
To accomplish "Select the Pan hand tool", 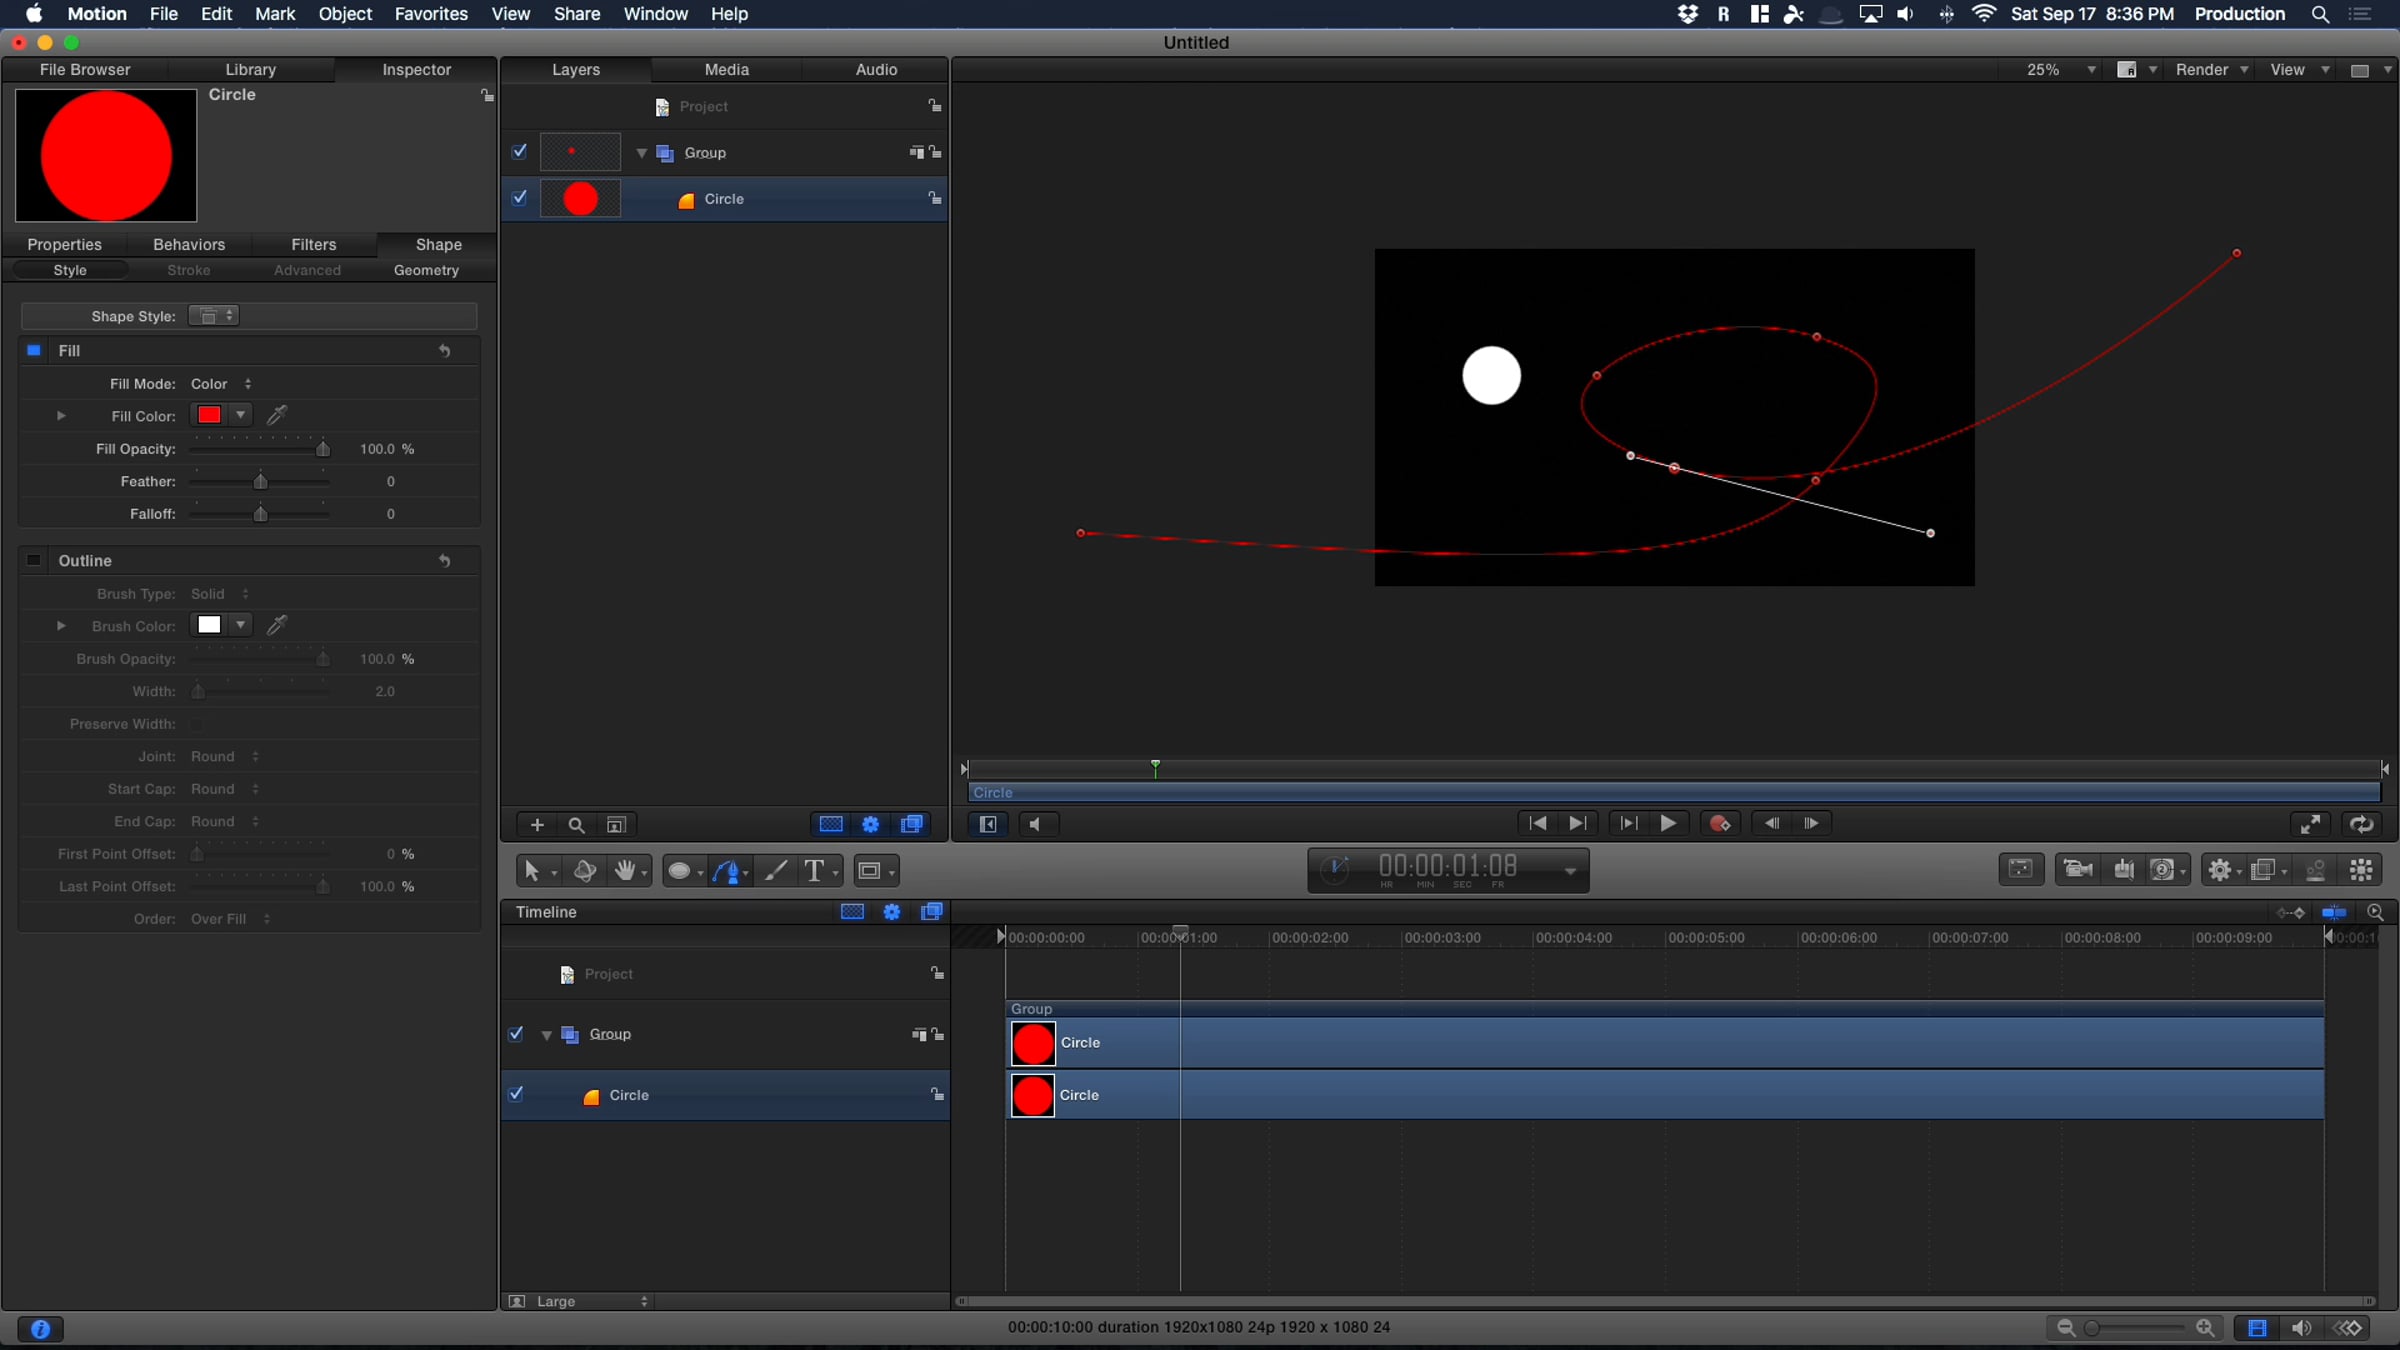I will [x=625, y=871].
